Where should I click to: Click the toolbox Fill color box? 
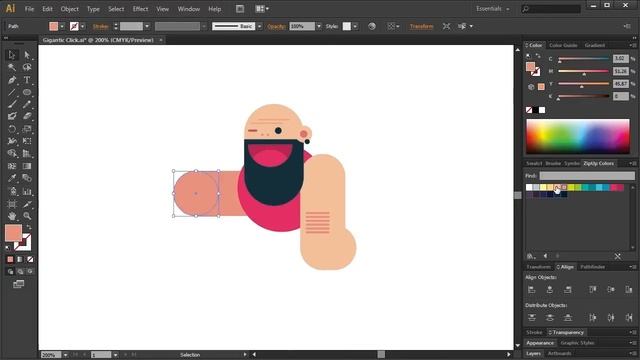click(13, 233)
